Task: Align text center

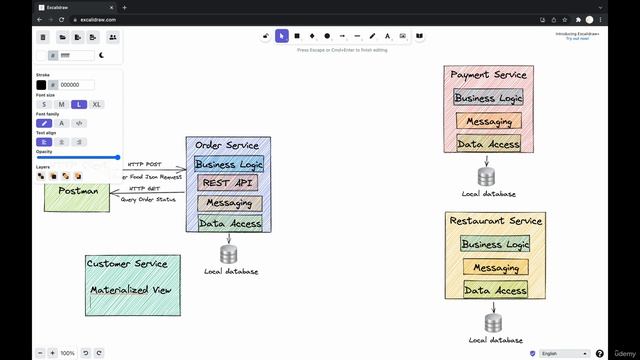Action: pyautogui.click(x=62, y=142)
